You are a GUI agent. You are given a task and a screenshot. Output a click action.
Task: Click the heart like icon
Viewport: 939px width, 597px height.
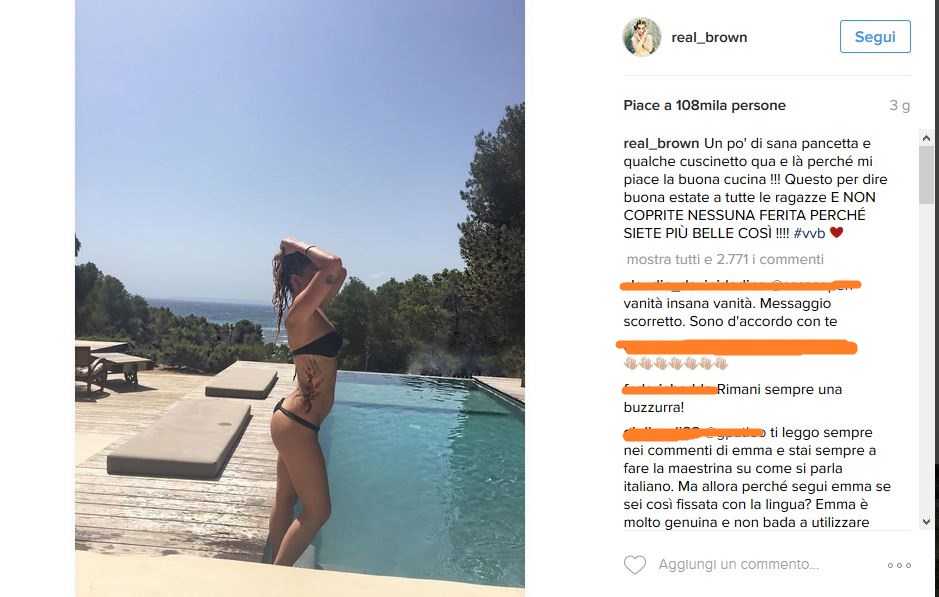tap(635, 565)
